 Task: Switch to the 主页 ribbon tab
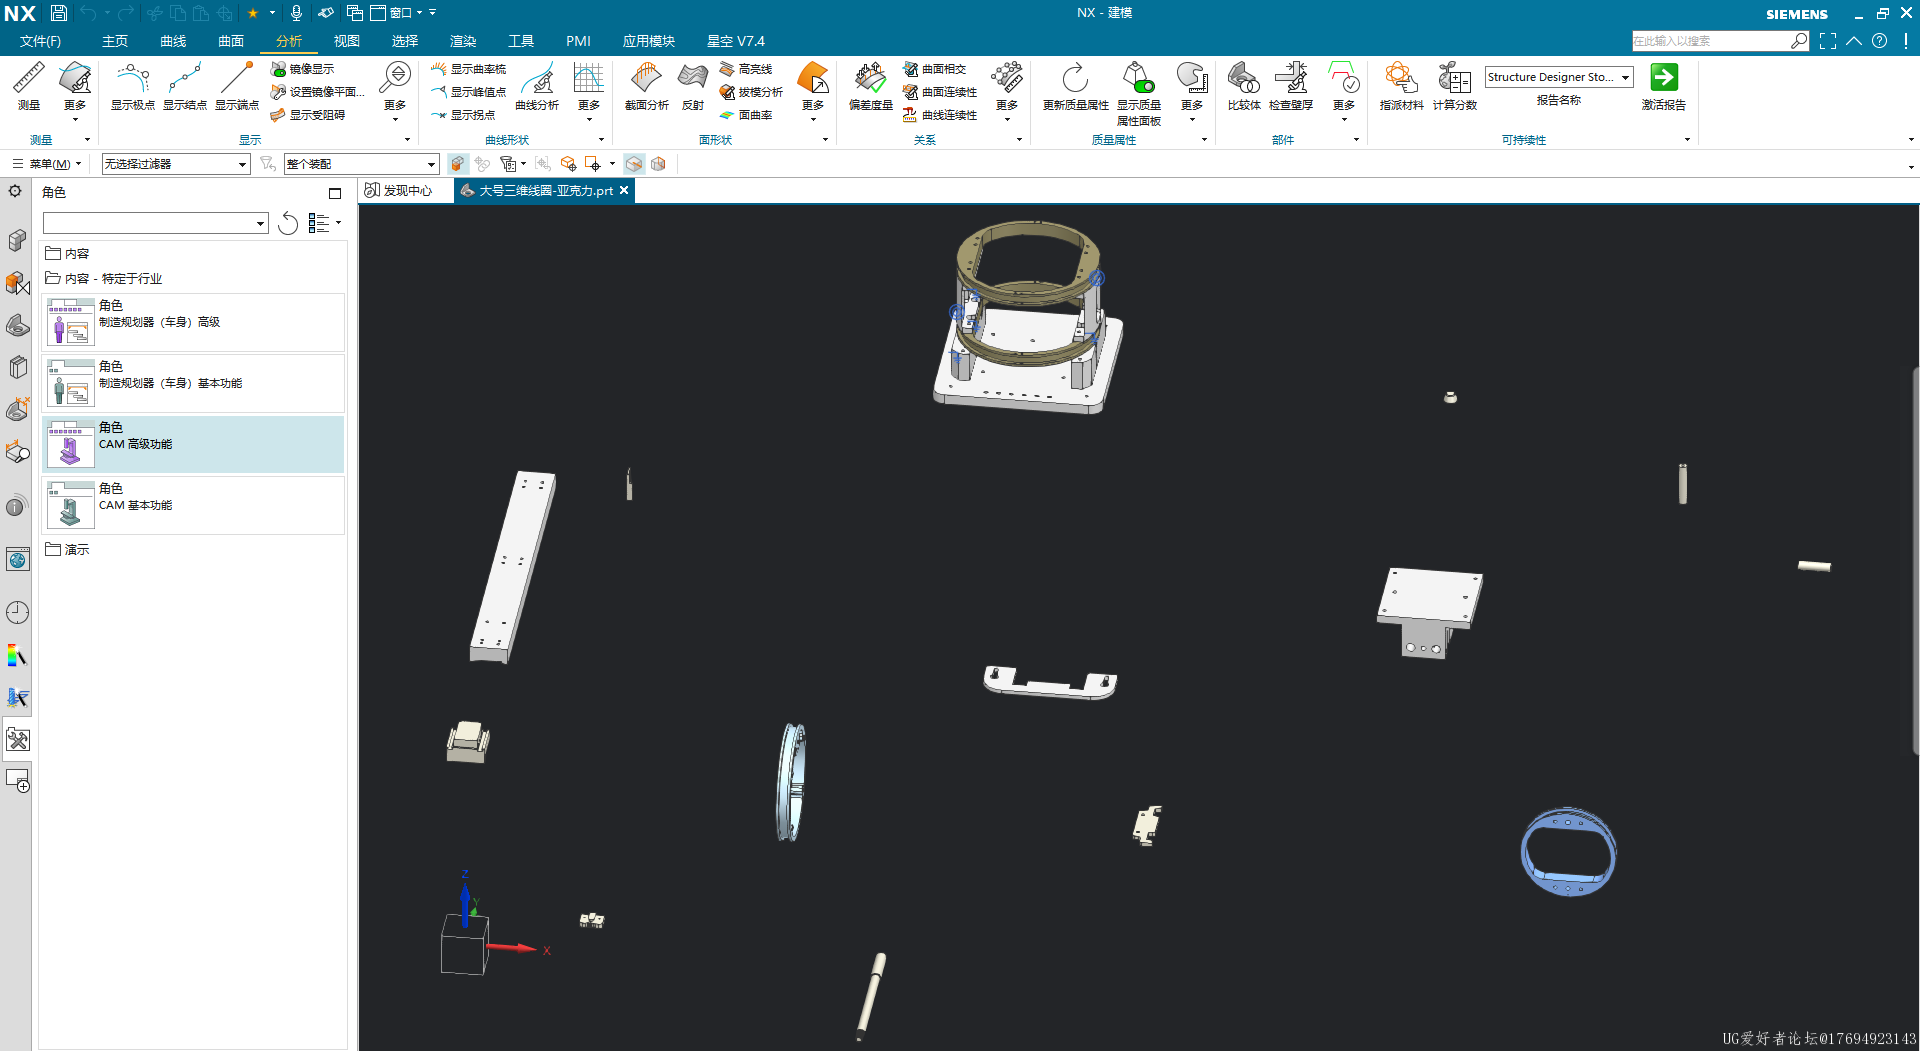(x=114, y=41)
